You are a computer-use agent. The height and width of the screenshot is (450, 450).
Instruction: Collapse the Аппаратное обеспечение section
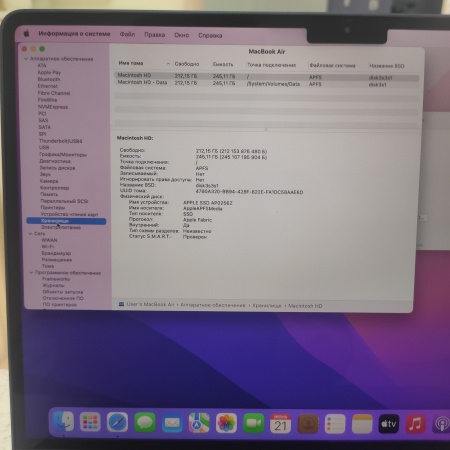[x=26, y=59]
